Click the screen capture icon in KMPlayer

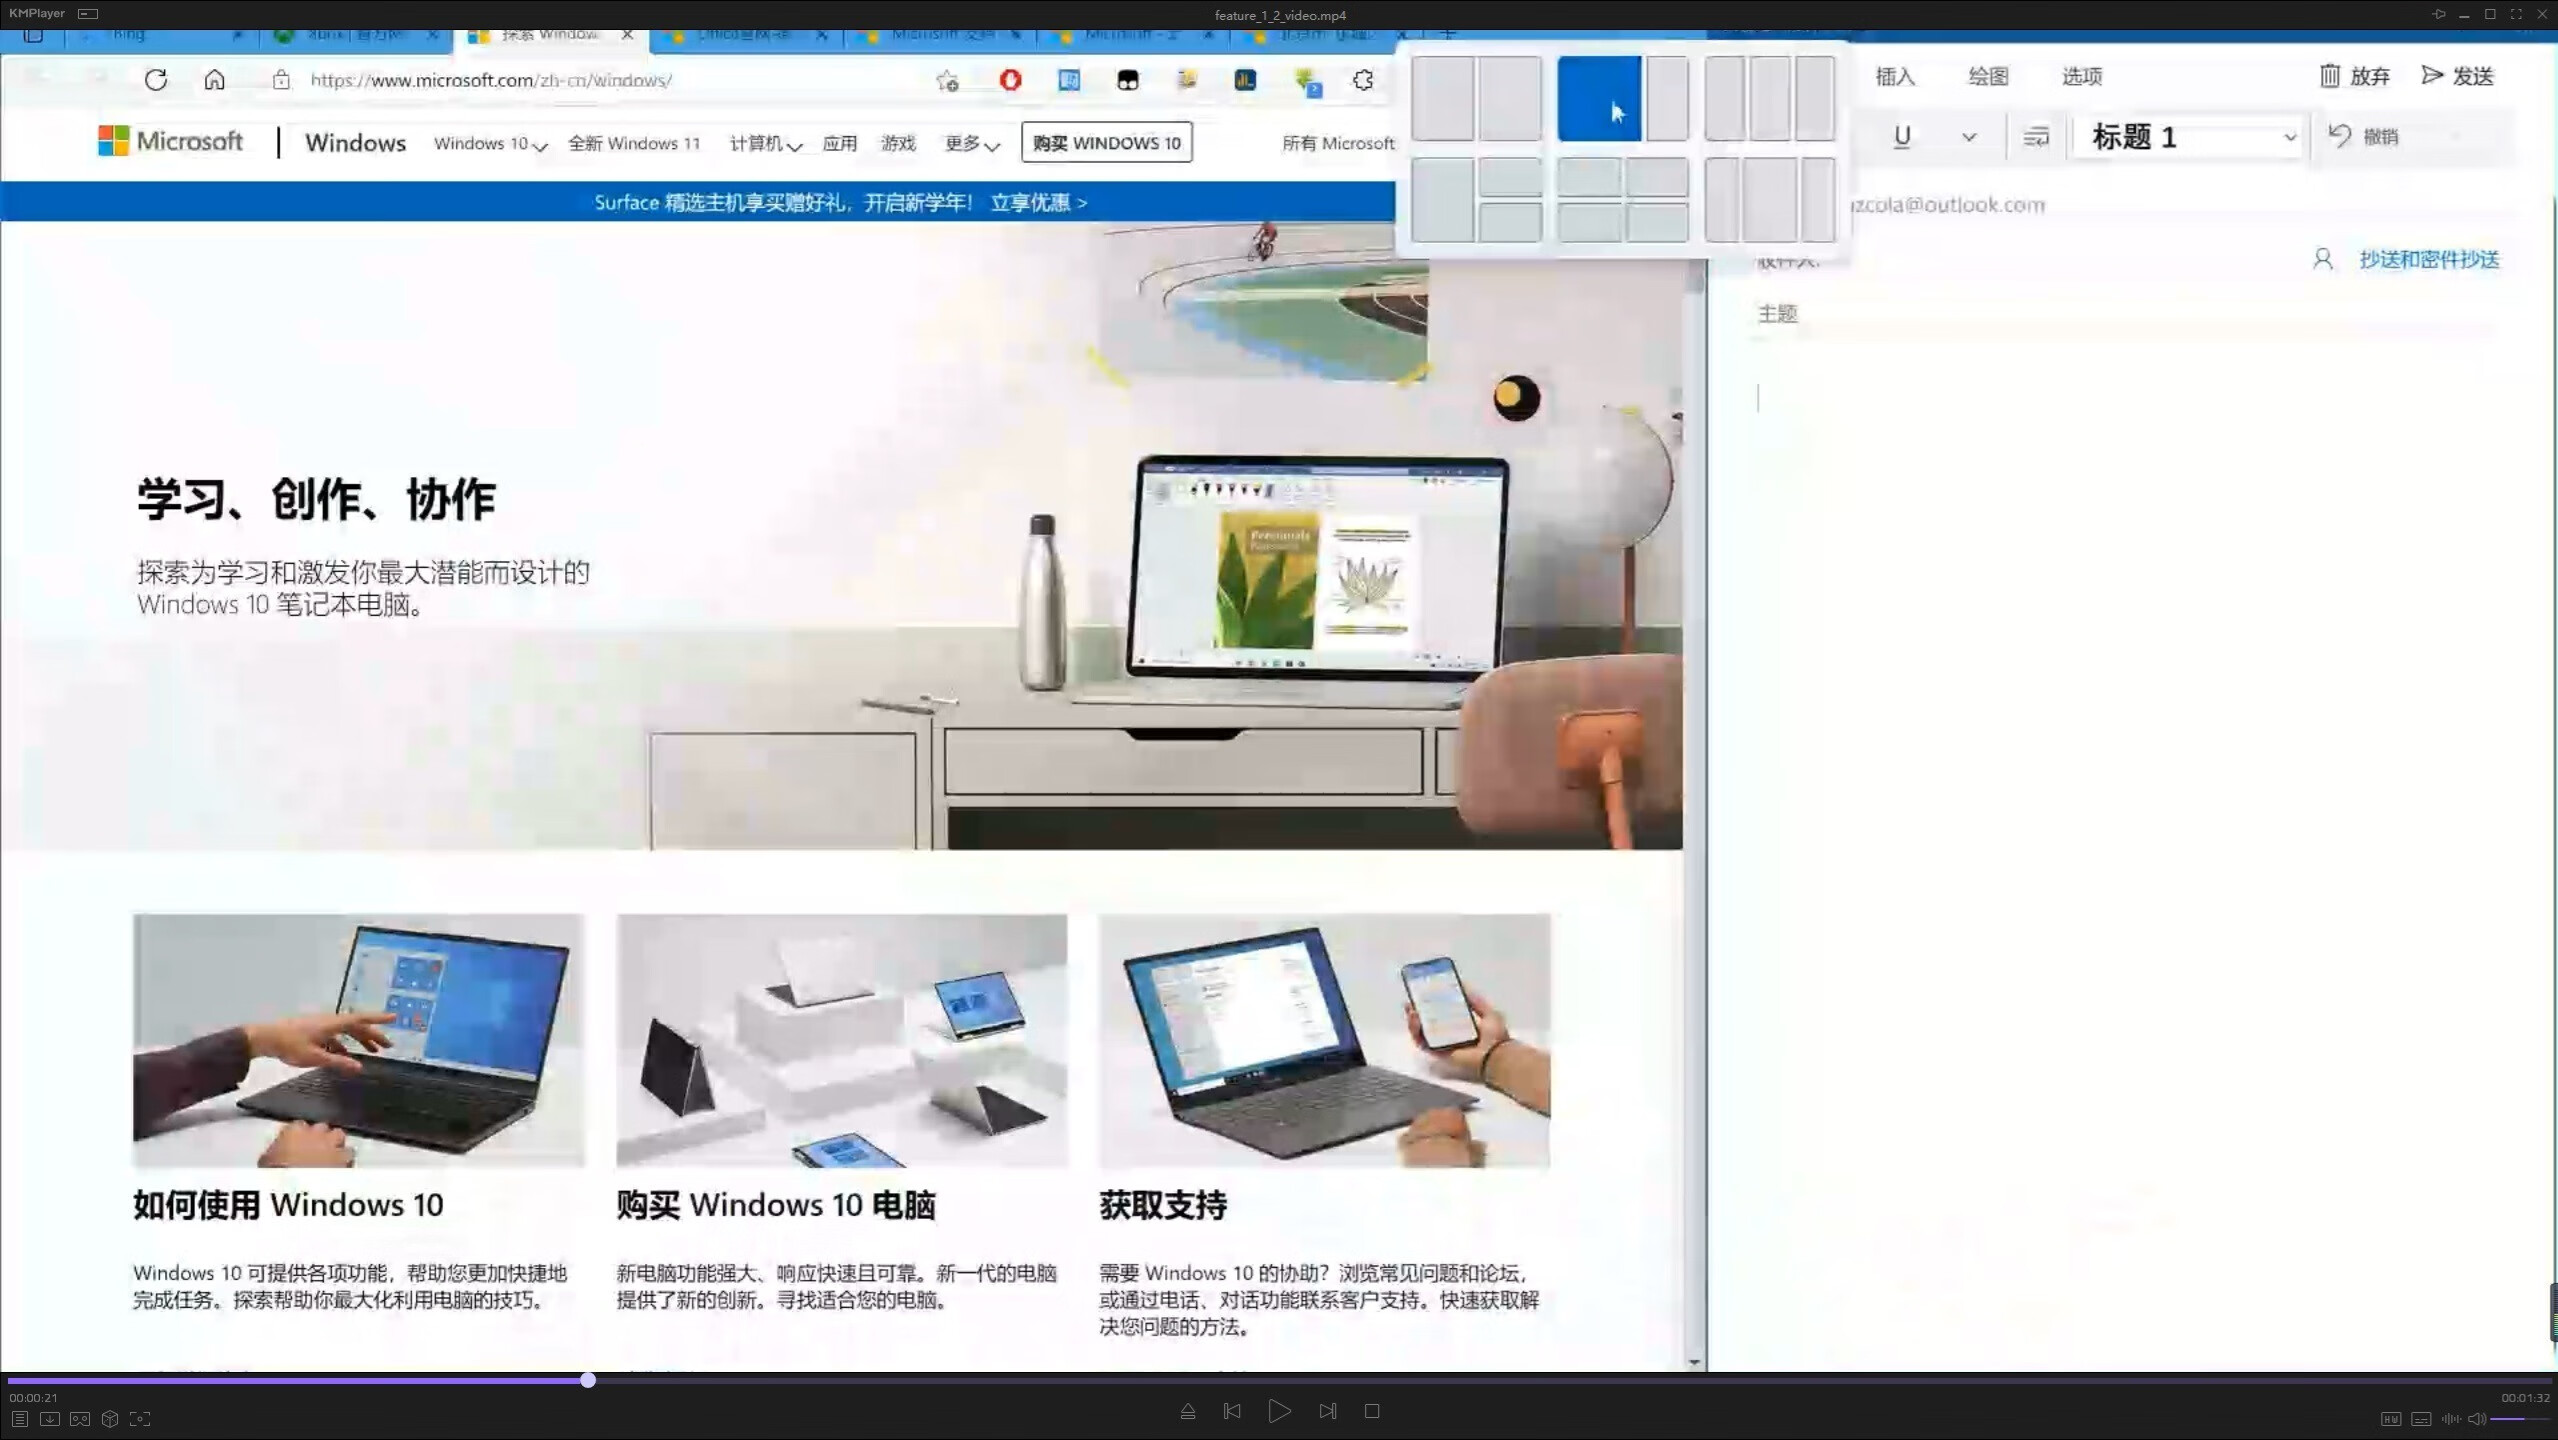coord(140,1419)
